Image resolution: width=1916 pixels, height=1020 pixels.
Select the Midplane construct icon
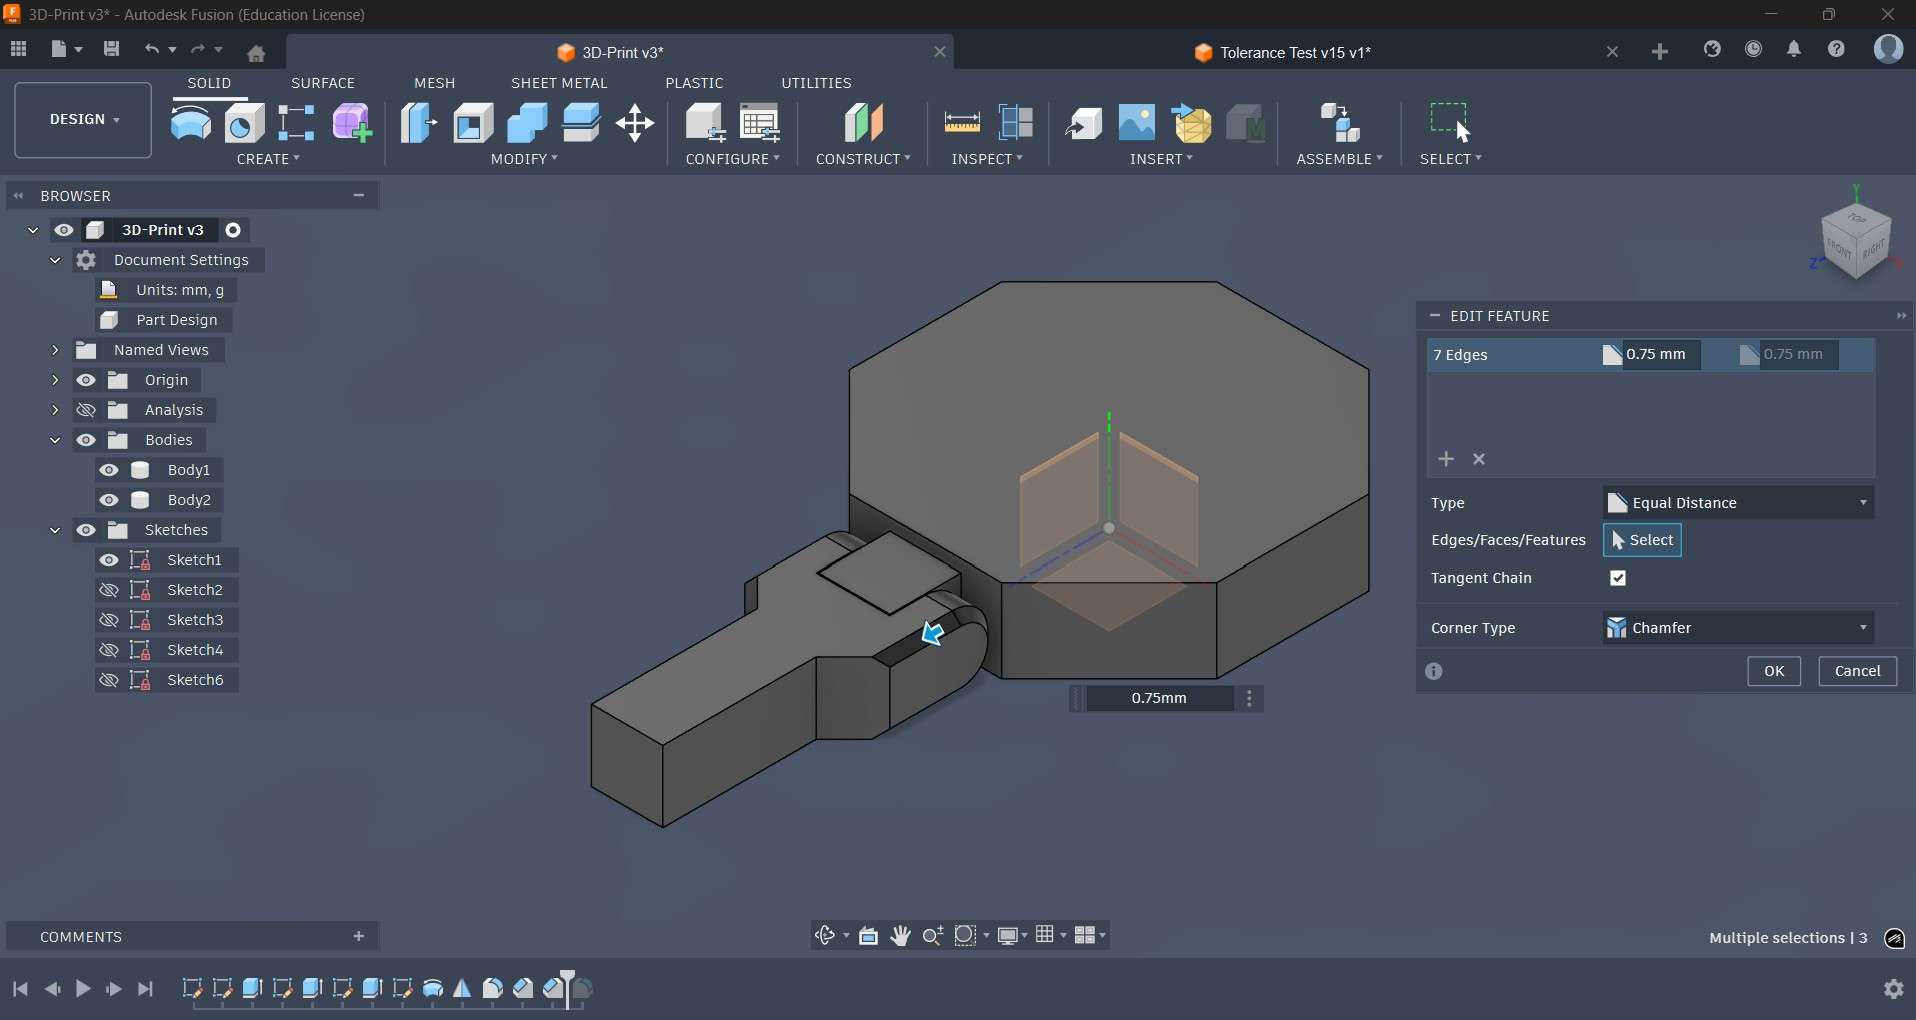tap(864, 123)
